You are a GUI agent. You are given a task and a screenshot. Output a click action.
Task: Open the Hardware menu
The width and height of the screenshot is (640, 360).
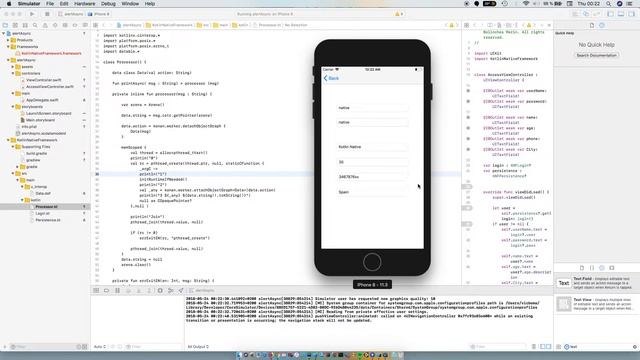84,4
